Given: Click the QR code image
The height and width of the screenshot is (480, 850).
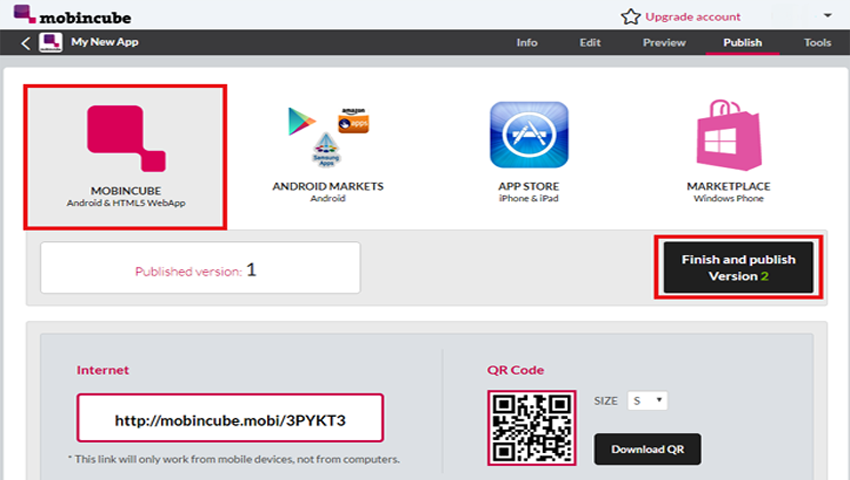Looking at the screenshot, I should 531,427.
